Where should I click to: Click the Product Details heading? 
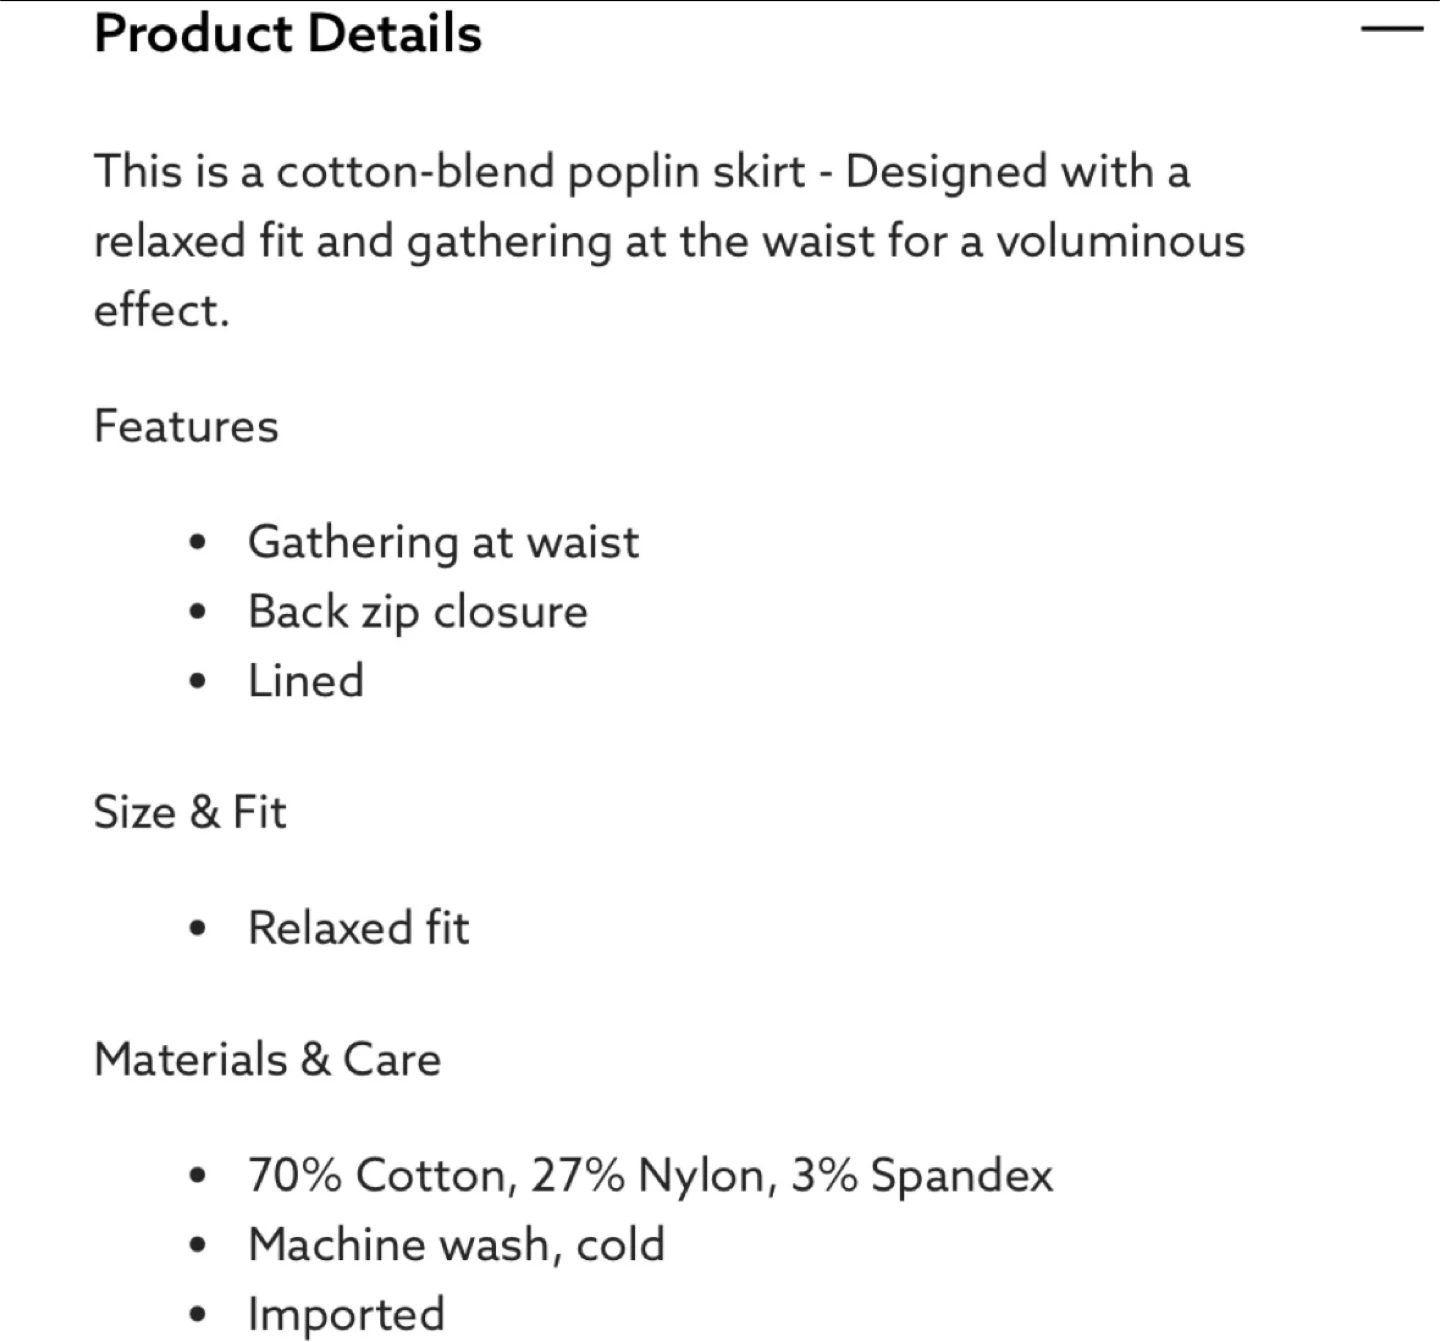coord(288,33)
